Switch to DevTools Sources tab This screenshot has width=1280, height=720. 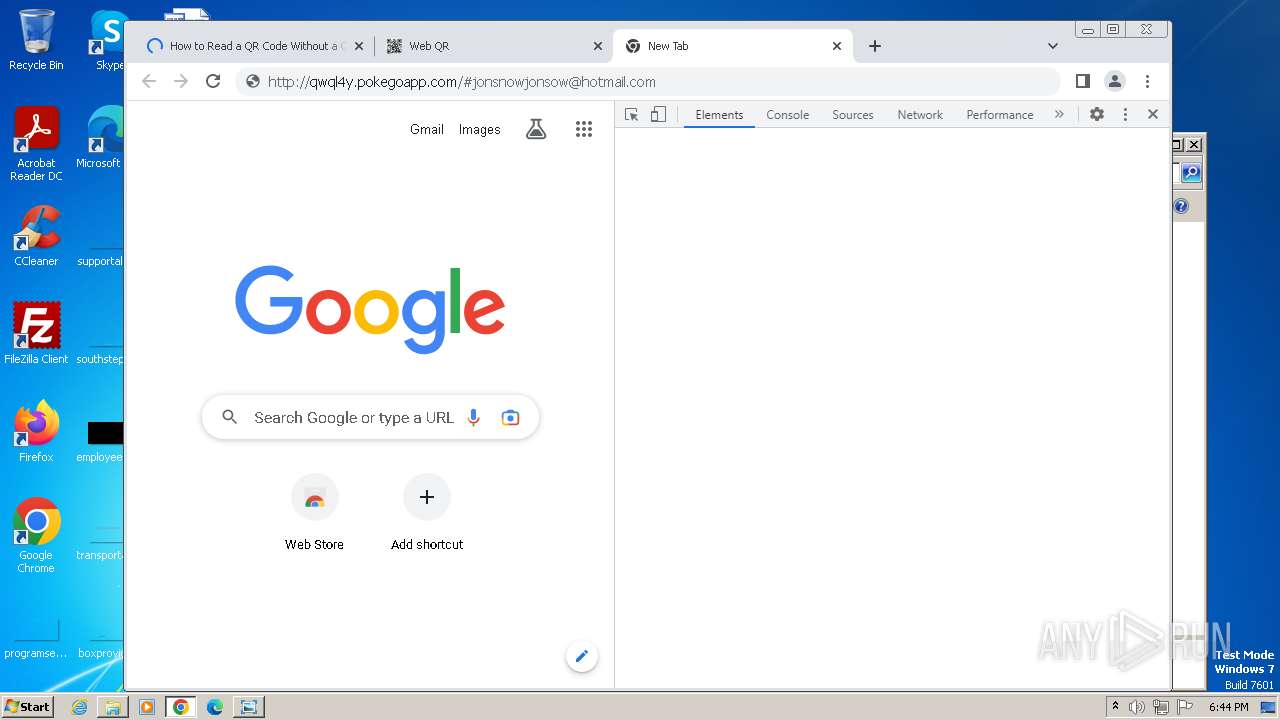coord(853,115)
